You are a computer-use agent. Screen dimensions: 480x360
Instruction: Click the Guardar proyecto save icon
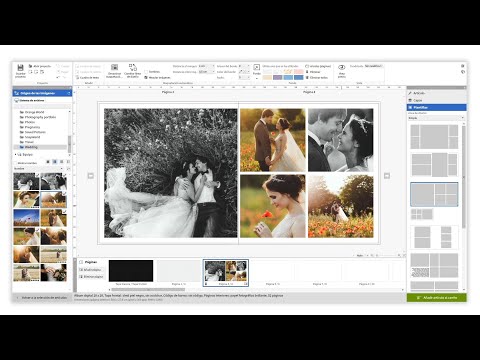pos(20,67)
